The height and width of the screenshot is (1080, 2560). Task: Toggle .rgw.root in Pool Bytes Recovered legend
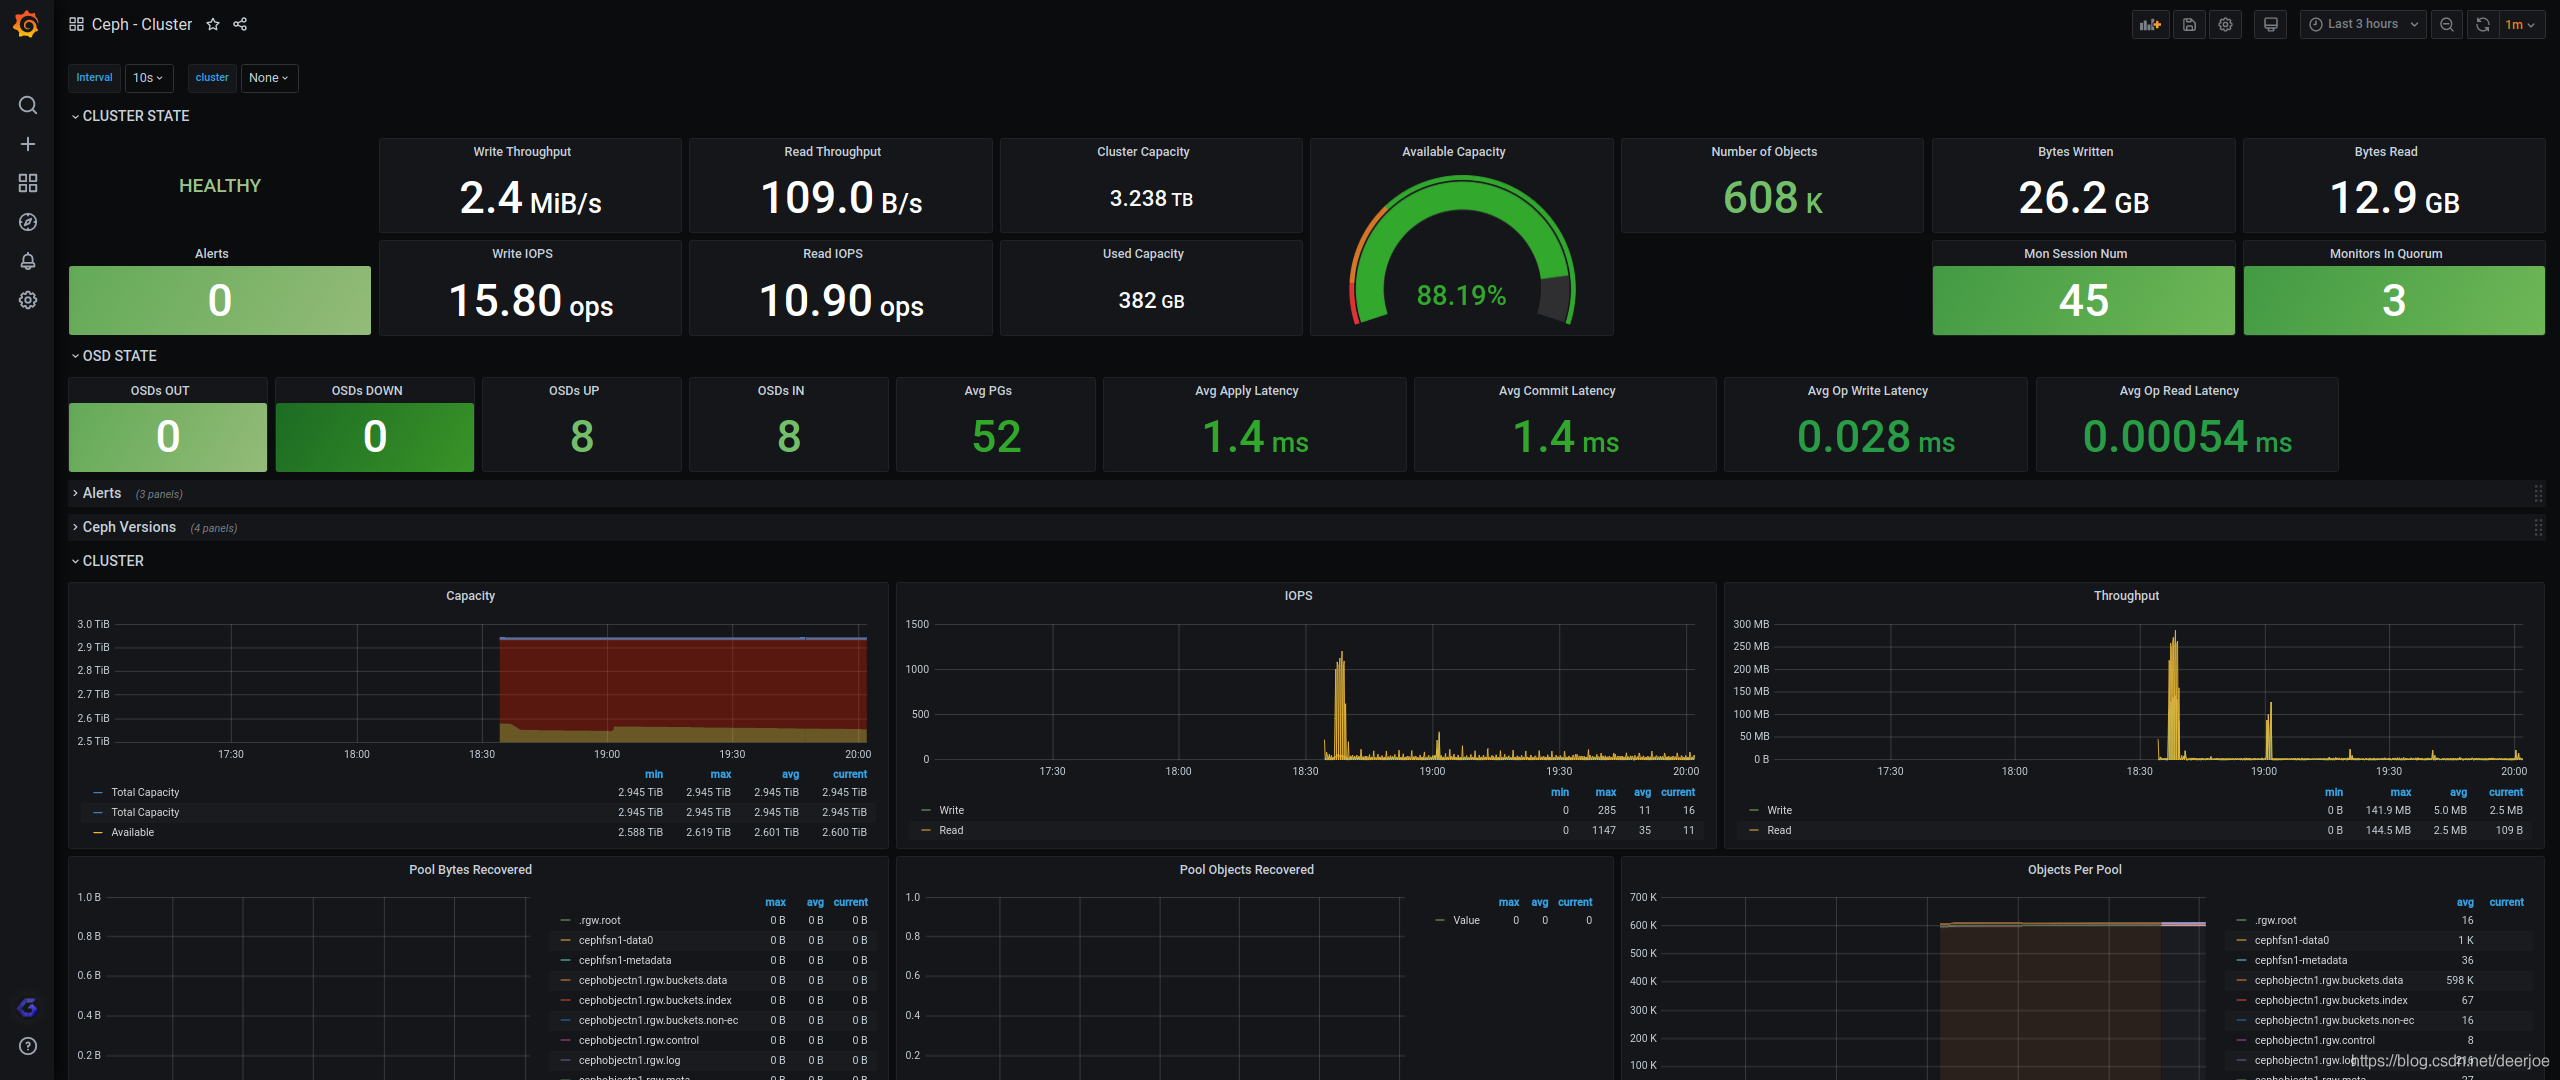600,920
